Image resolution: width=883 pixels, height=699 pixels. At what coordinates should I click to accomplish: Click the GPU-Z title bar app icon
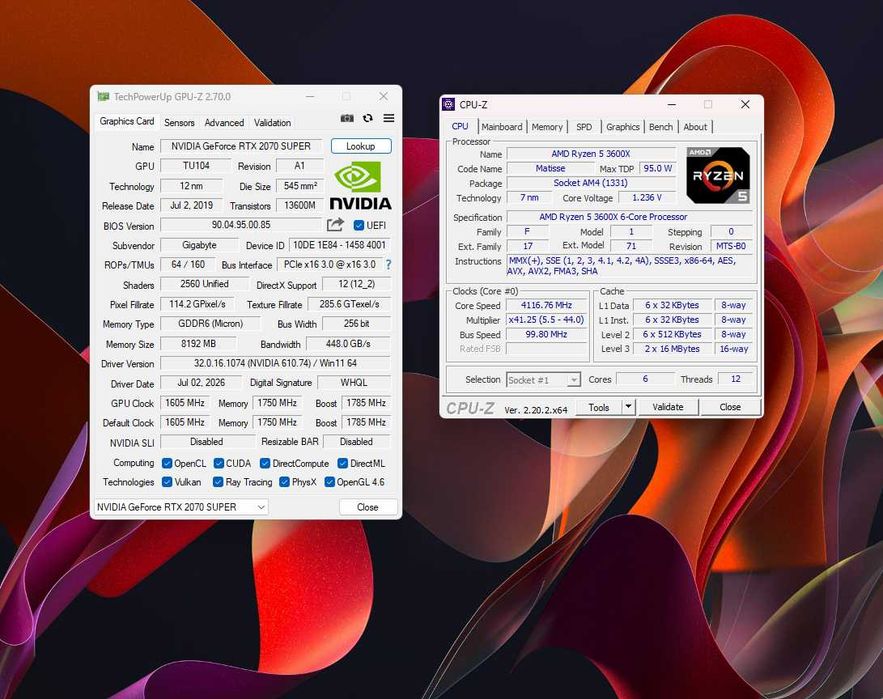[103, 96]
